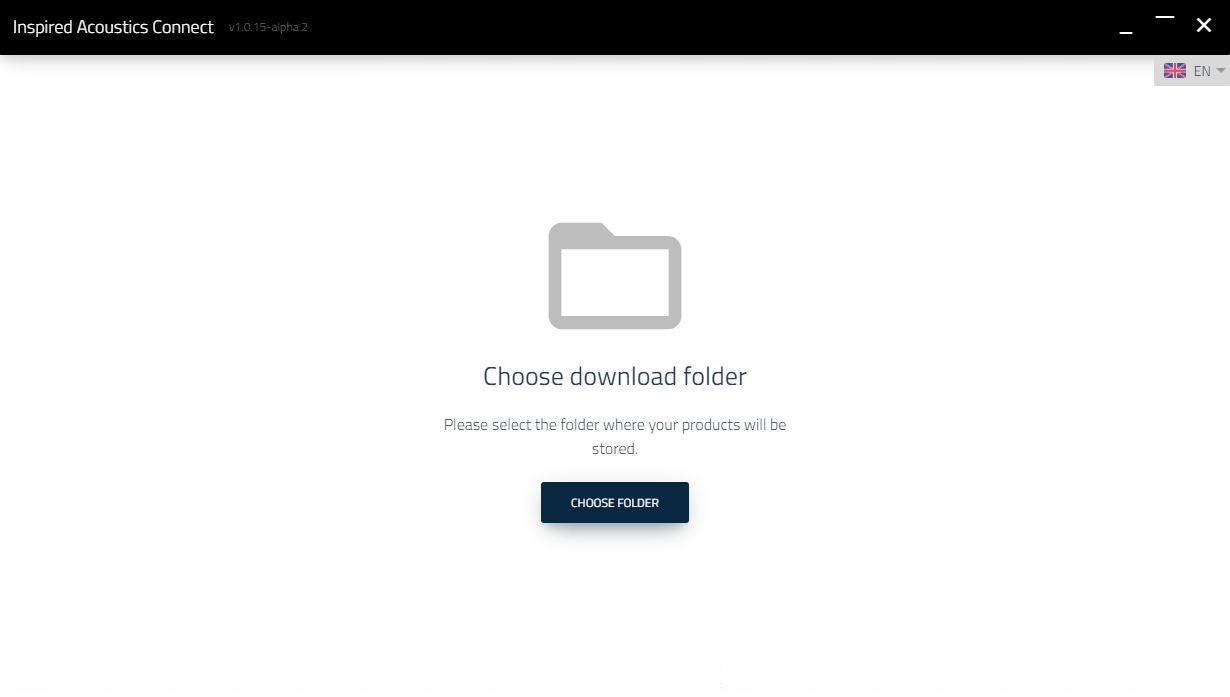This screenshot has width=1230, height=697.
Task: Click the 'Inspired Acoustics Connect' title text
Action: coord(113,27)
